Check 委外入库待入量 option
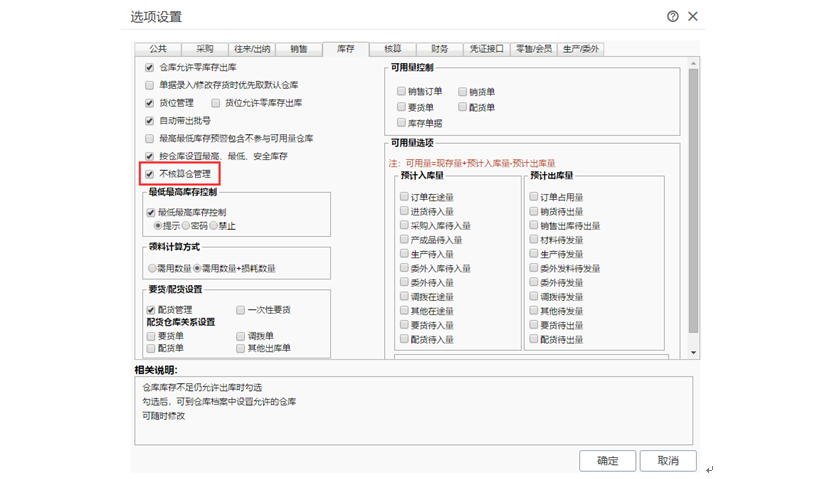This screenshot has height=479, width=836. coord(404,268)
